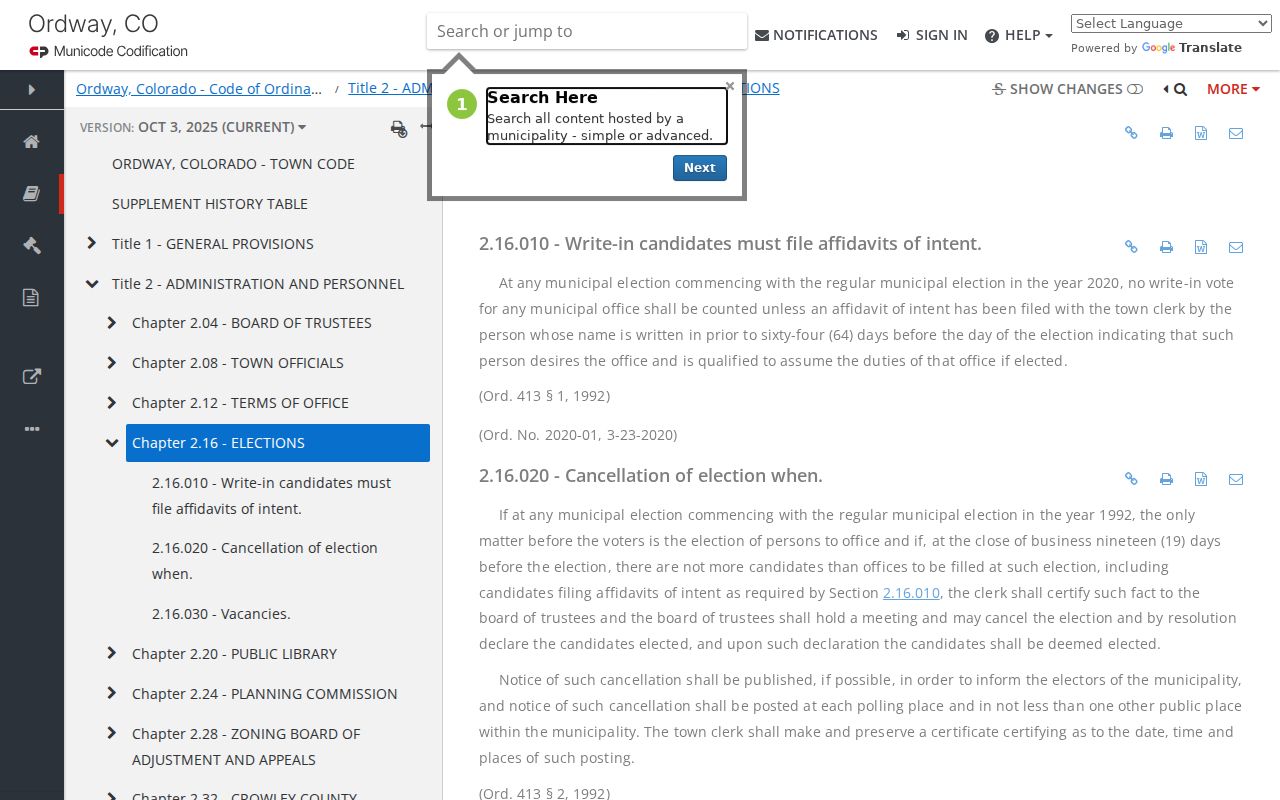Image resolution: width=1280 pixels, height=800 pixels.
Task: Follow the 2.16.010 link in the text
Action: pos(911,593)
